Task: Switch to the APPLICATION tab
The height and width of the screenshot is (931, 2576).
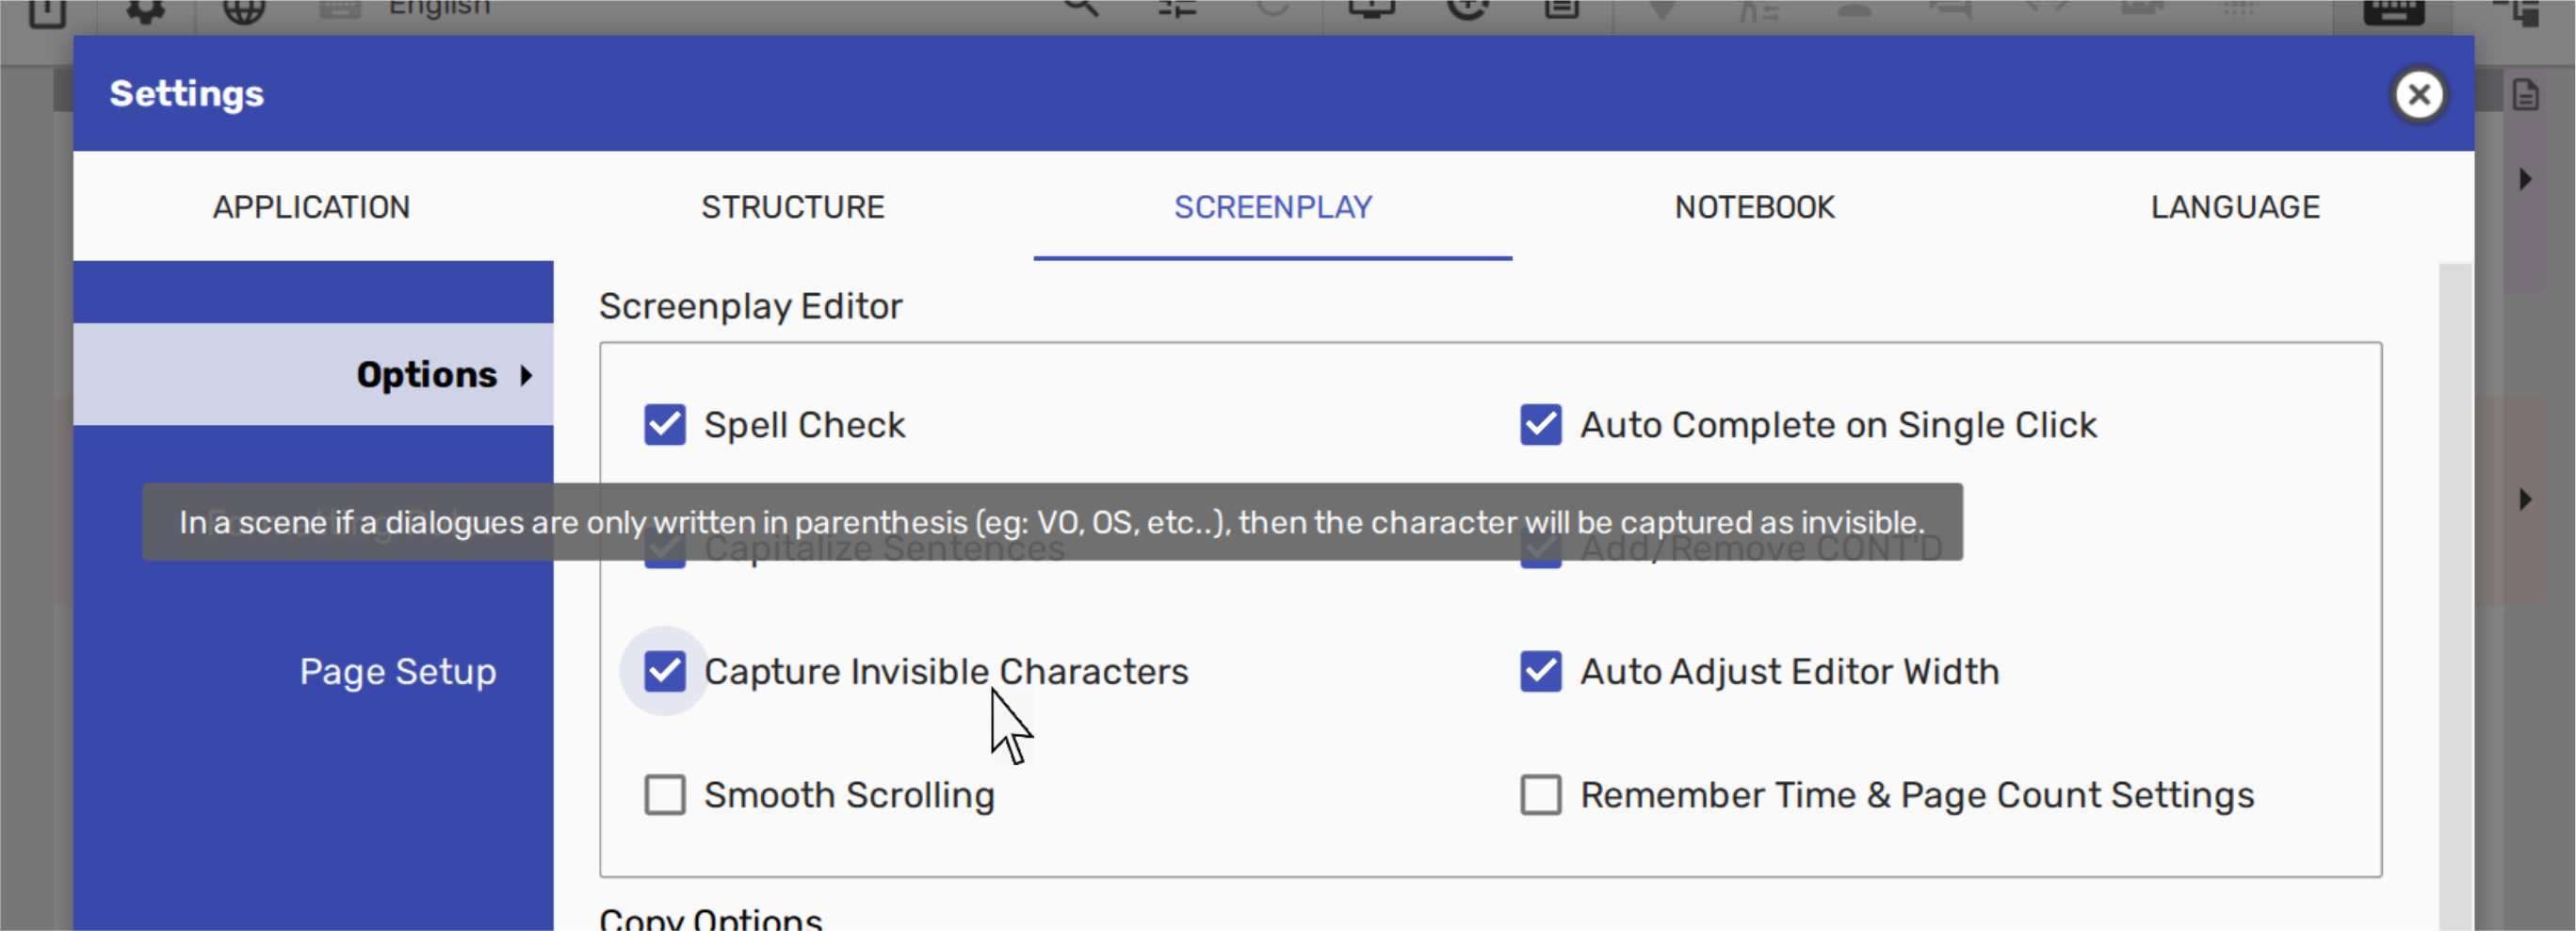Action: coord(311,207)
